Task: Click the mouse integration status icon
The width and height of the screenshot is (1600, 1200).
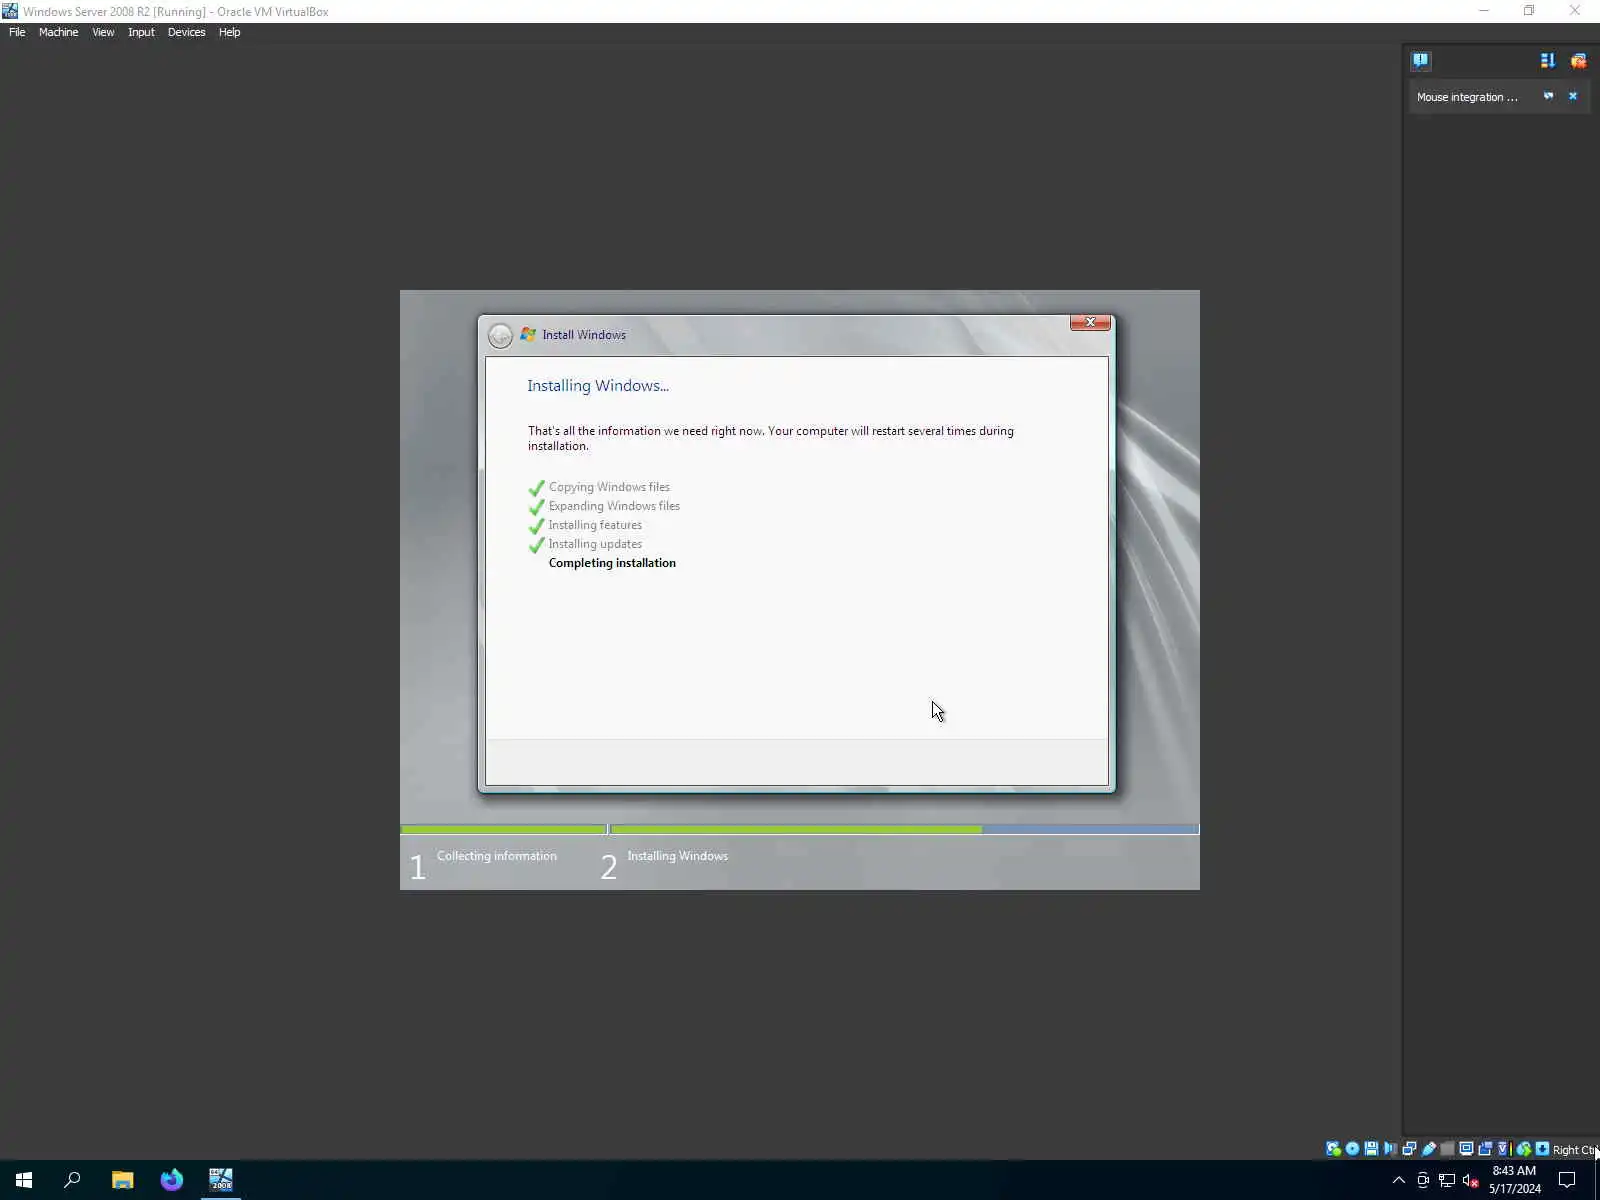Action: click(x=1523, y=1149)
